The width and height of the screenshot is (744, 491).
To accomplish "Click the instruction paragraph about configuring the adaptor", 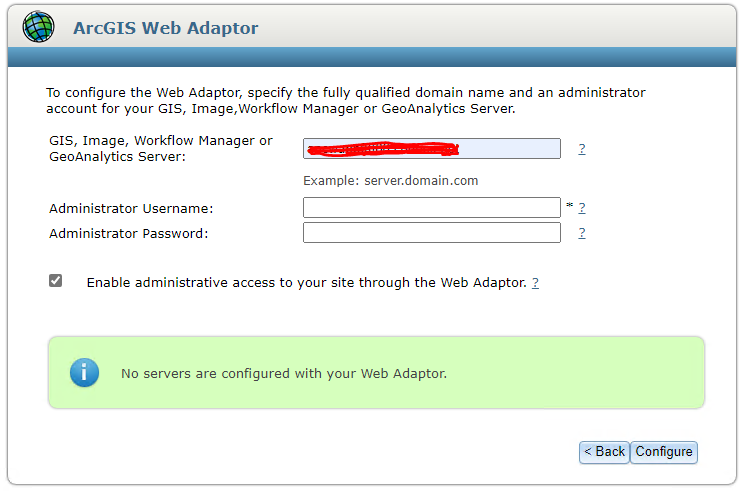I will click(x=345, y=100).
